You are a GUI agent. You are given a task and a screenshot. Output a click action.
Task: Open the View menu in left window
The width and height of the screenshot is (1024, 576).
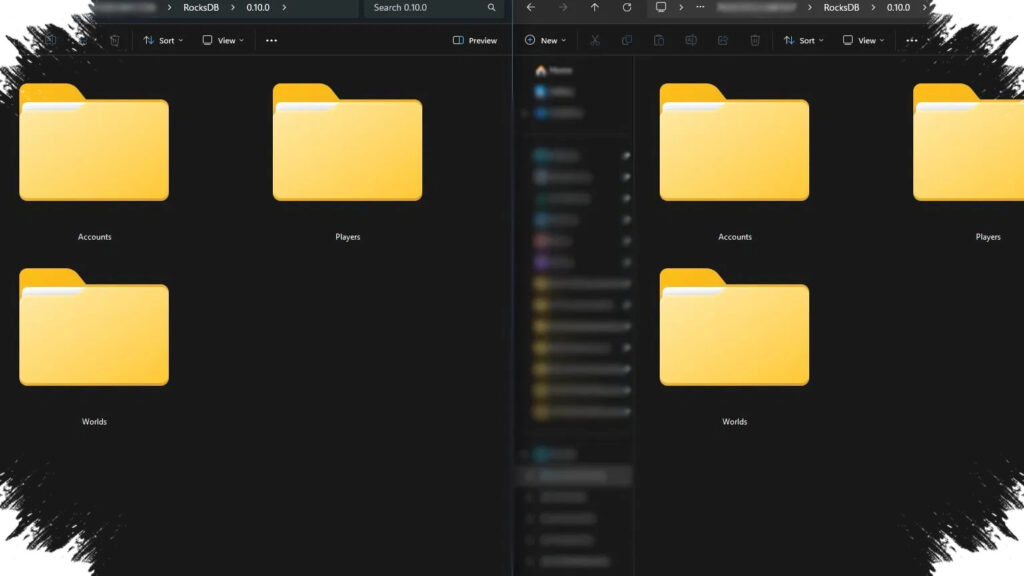point(223,40)
